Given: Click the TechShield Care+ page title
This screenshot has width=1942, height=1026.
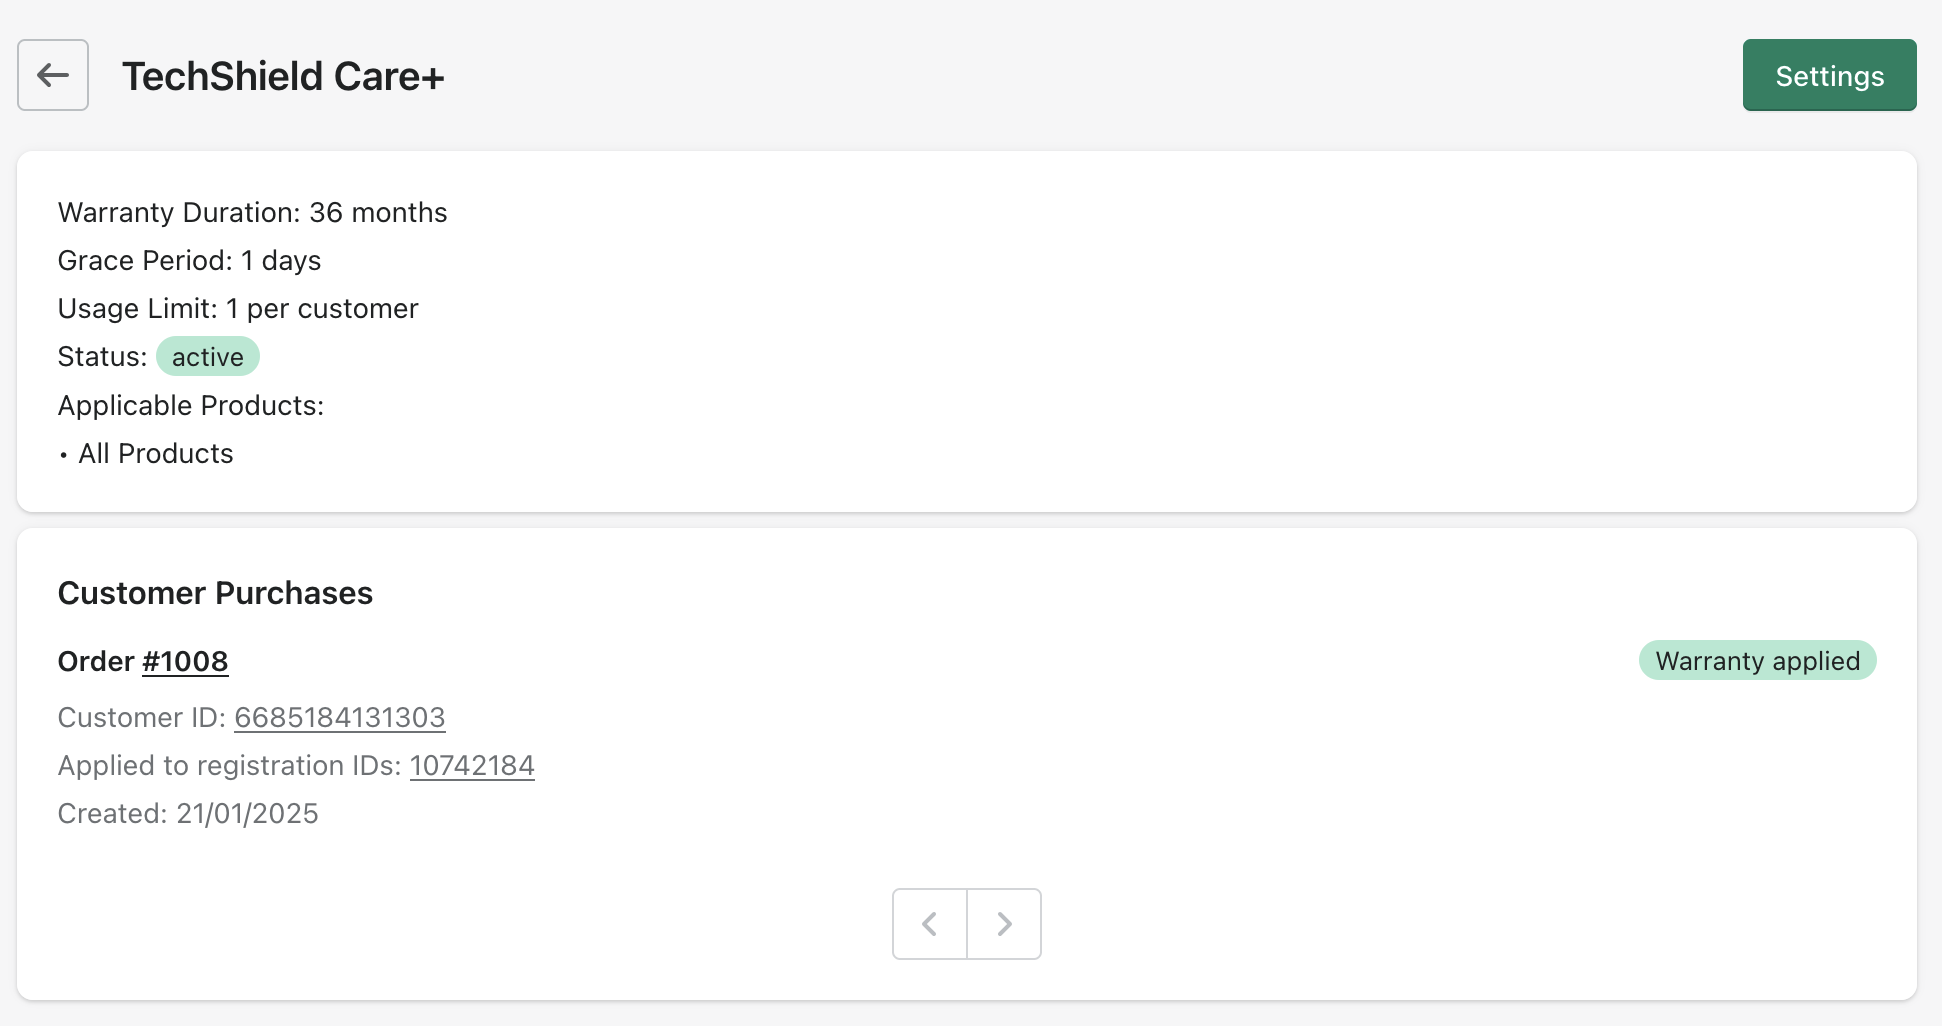Looking at the screenshot, I should point(283,76).
